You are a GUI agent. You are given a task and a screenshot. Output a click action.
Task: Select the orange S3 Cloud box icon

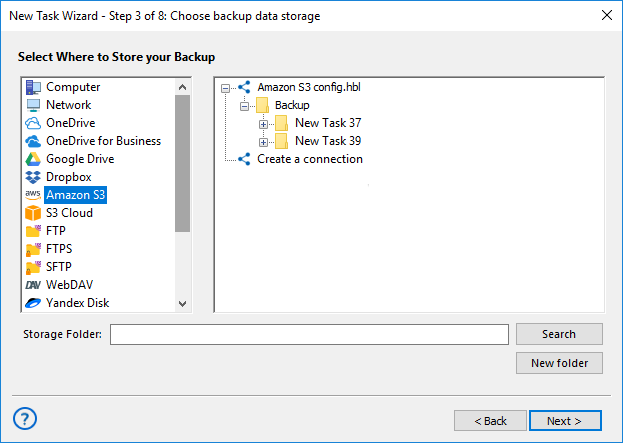point(33,213)
